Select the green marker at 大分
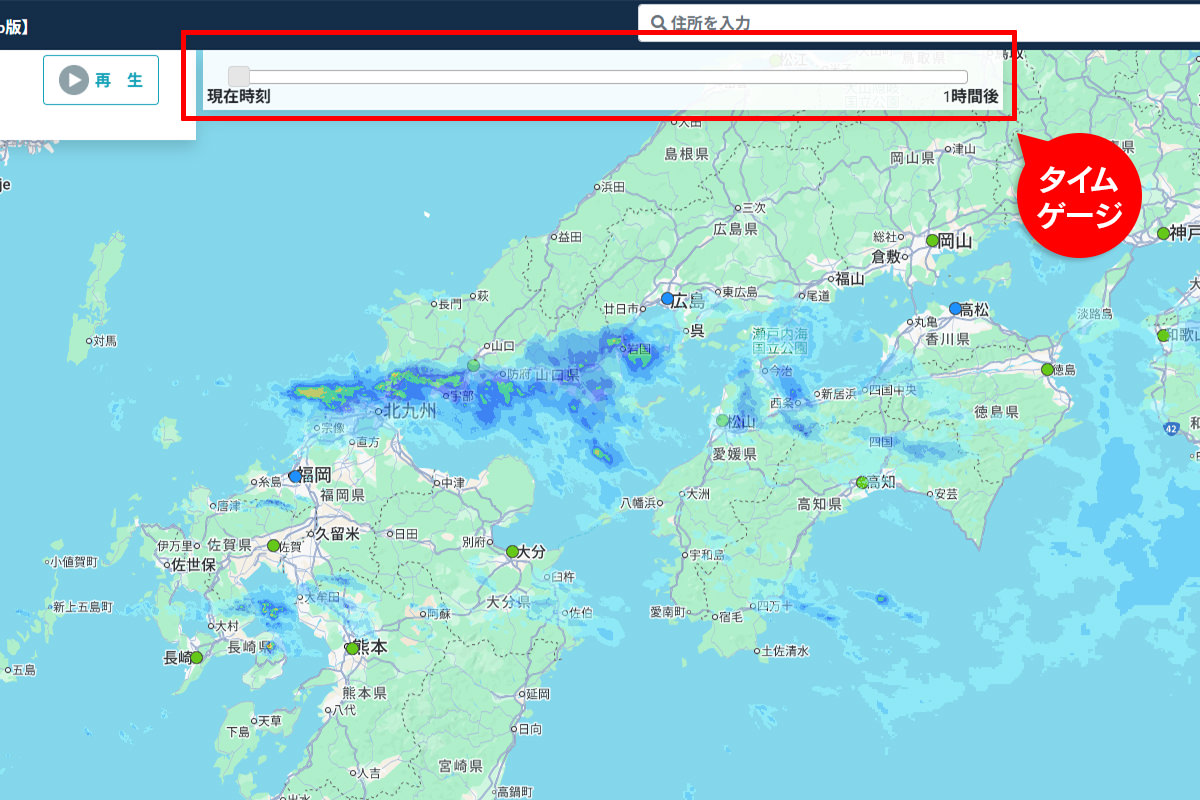Viewport: 1200px width, 800px height. click(x=512, y=551)
